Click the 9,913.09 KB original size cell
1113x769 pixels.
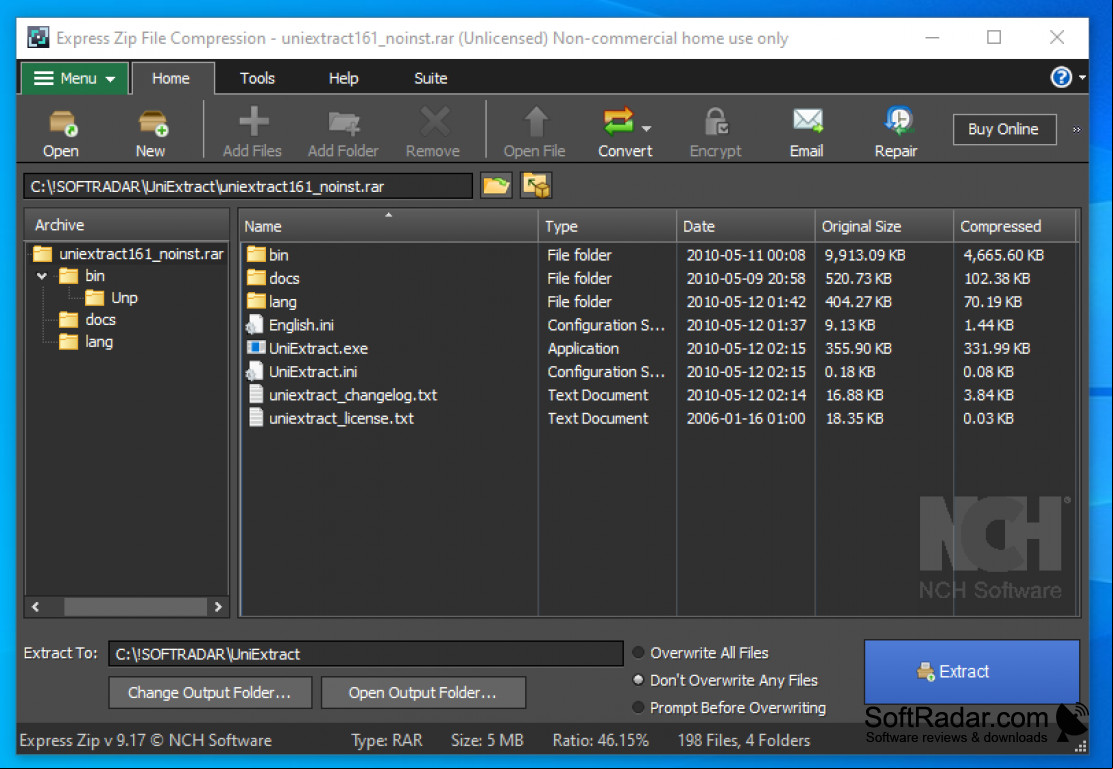point(865,255)
